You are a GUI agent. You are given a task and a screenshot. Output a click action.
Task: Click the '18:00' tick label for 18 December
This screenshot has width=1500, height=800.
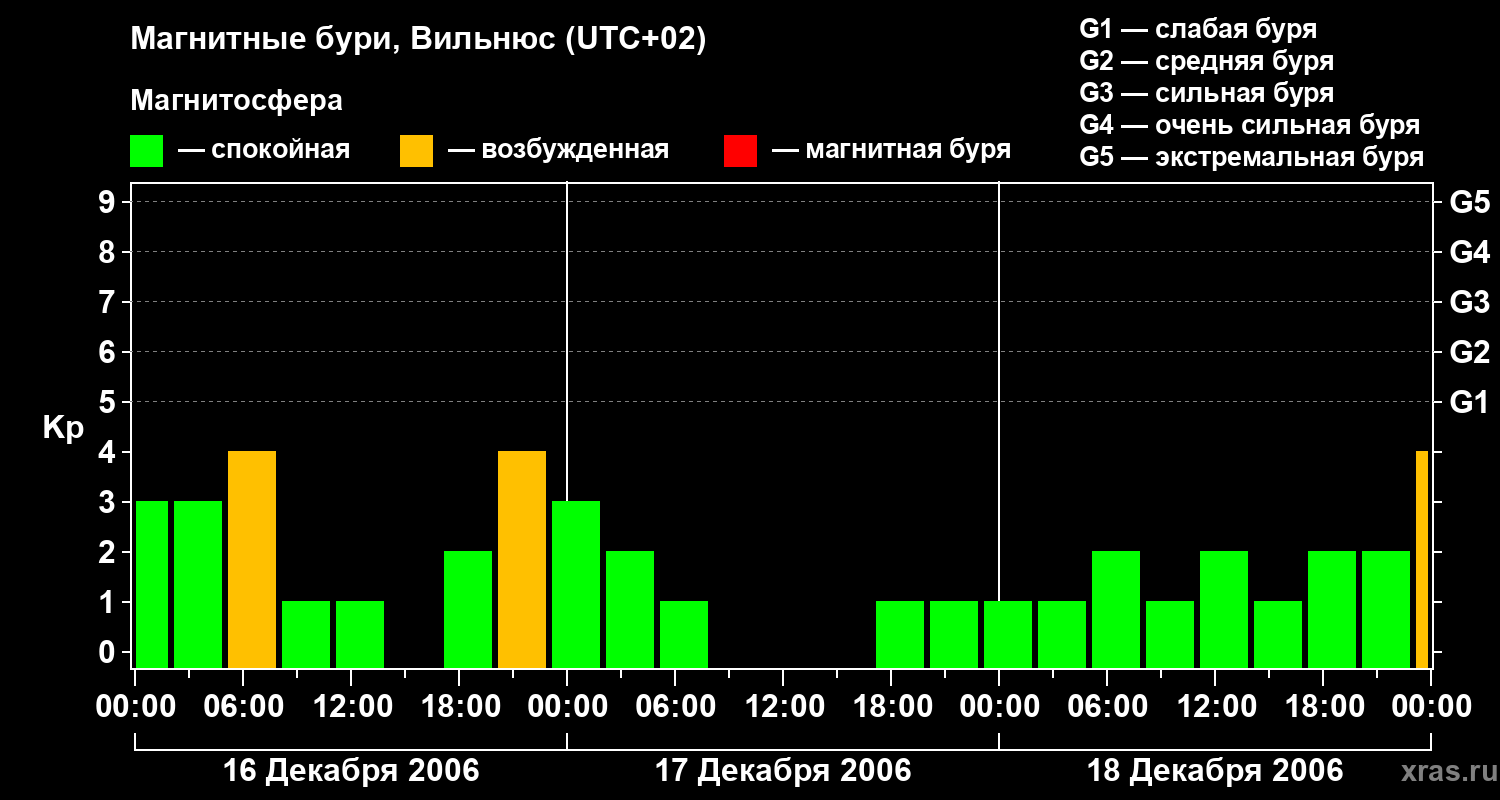pyautogui.click(x=1323, y=707)
